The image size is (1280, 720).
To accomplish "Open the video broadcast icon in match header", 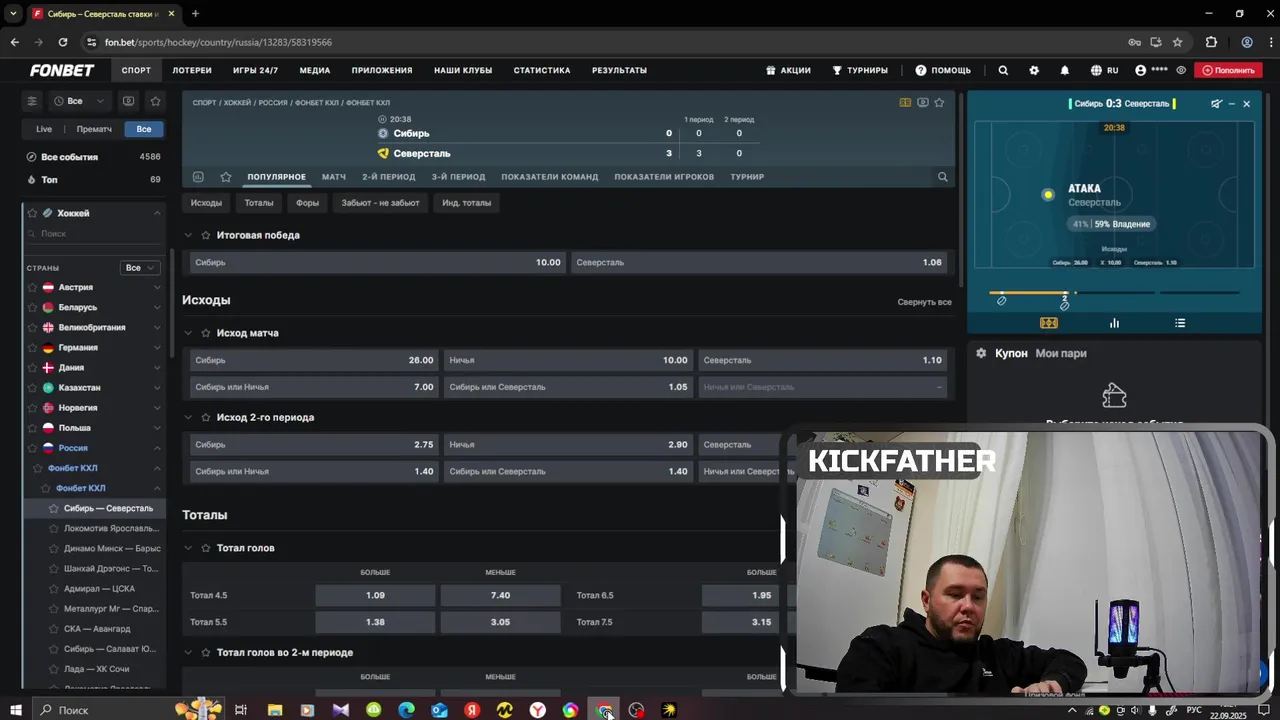I will [x=922, y=102].
